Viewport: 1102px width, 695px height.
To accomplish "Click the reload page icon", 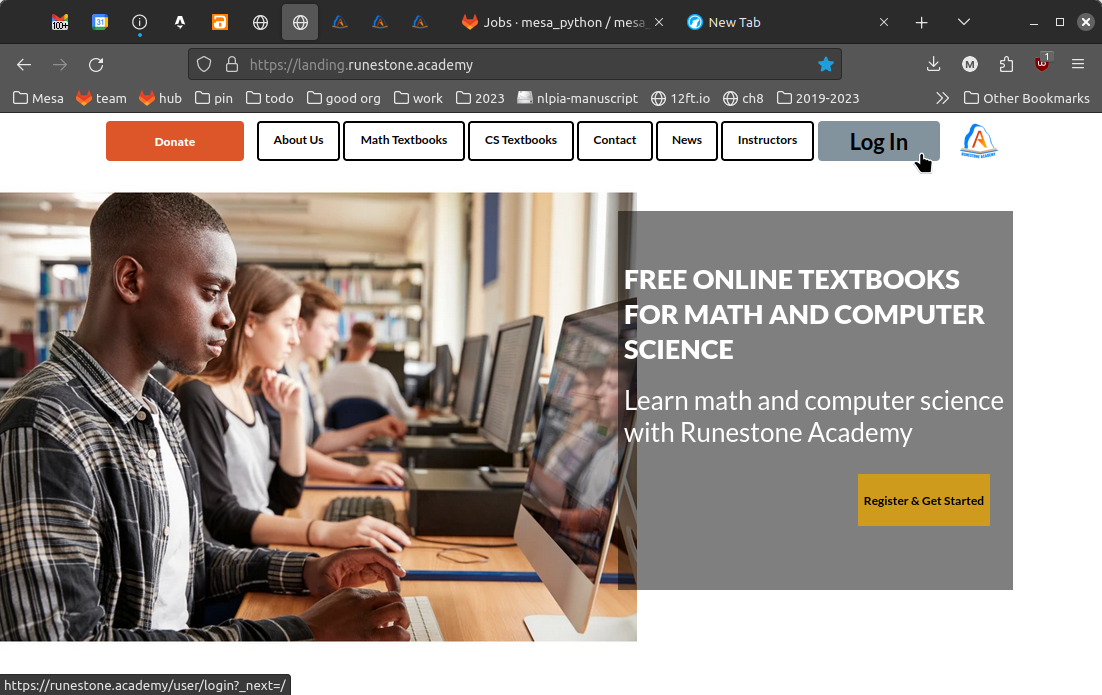I will coord(96,64).
